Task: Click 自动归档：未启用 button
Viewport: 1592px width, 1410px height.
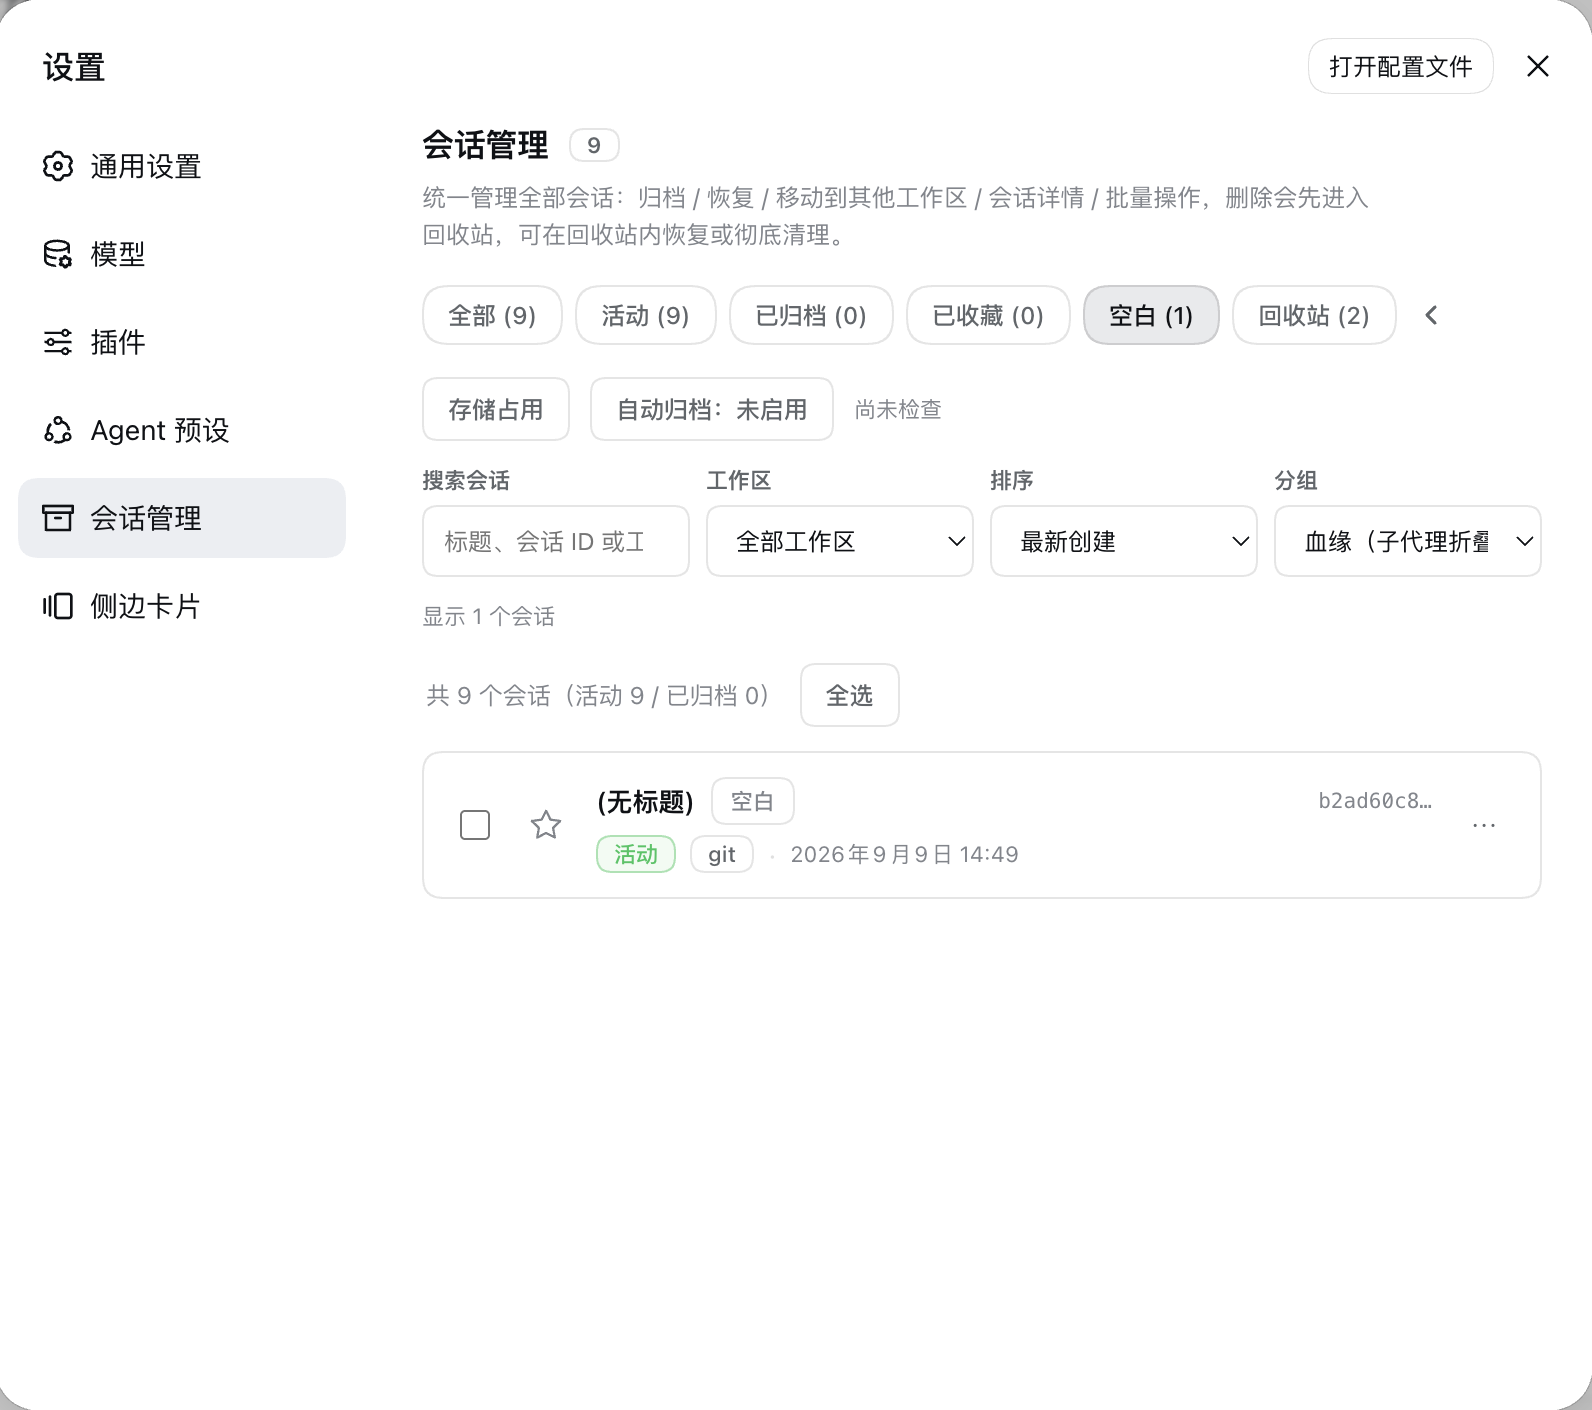Action: 712,409
